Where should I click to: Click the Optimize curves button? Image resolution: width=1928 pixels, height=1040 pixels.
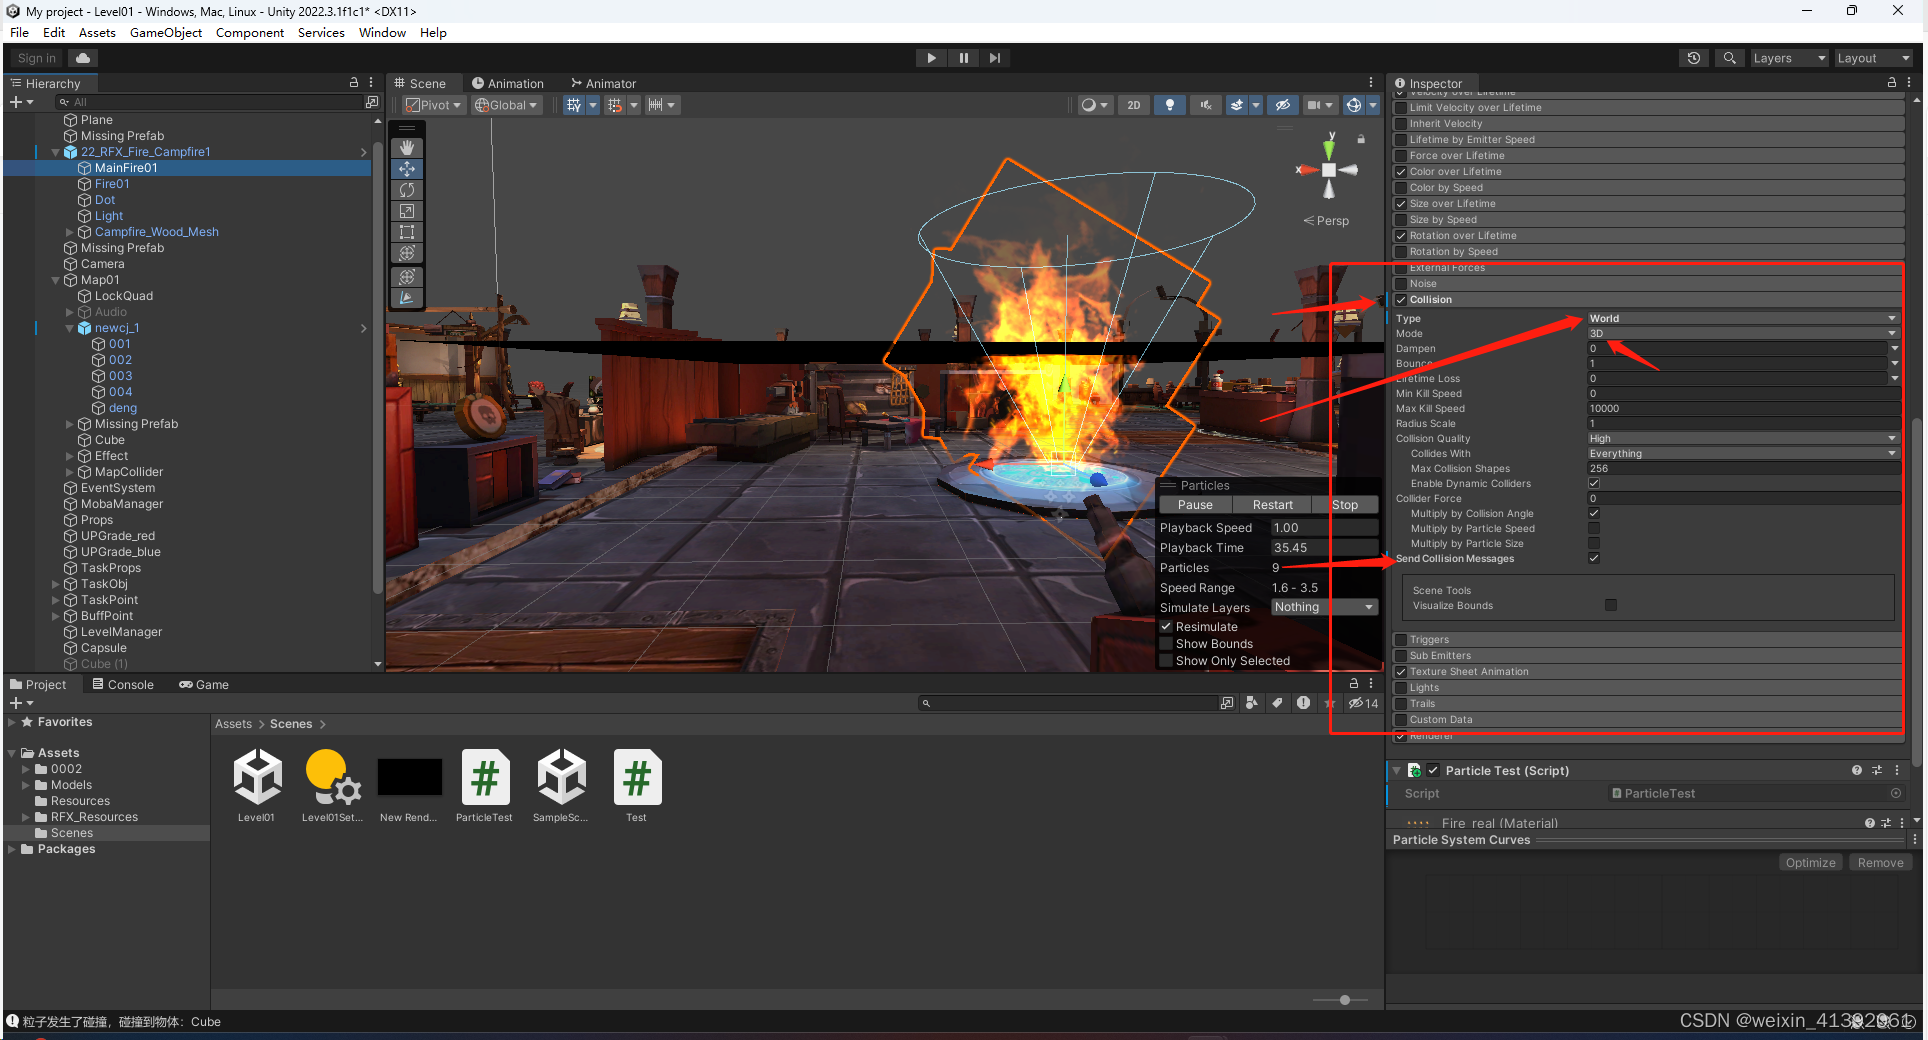[1811, 863]
